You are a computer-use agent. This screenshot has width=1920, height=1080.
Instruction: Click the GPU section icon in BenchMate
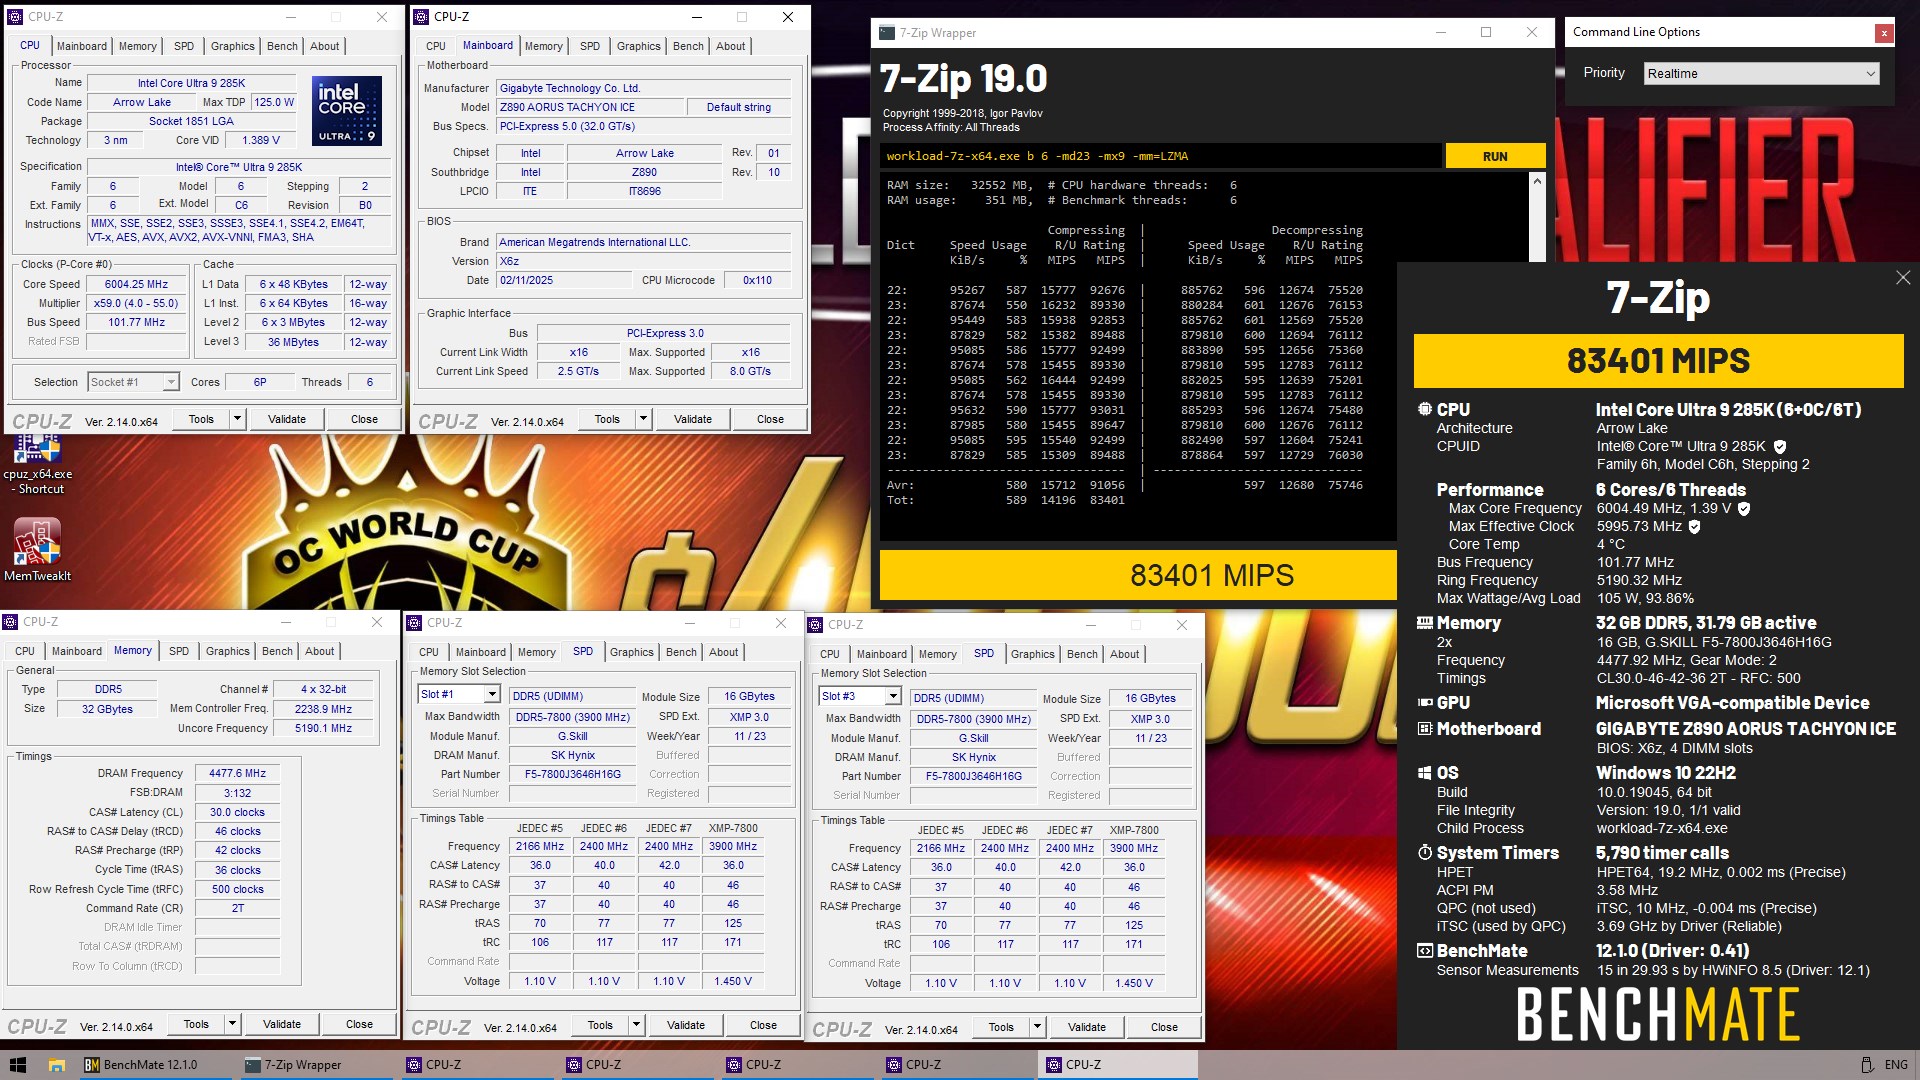pyautogui.click(x=1425, y=703)
